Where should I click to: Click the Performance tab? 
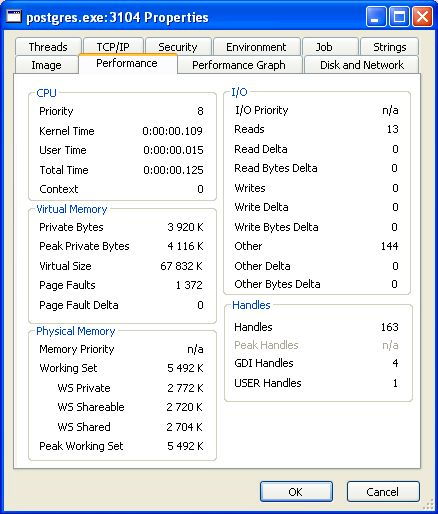point(127,63)
